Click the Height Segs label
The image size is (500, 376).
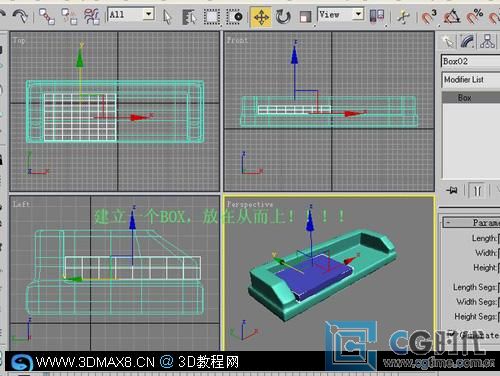point(475,316)
